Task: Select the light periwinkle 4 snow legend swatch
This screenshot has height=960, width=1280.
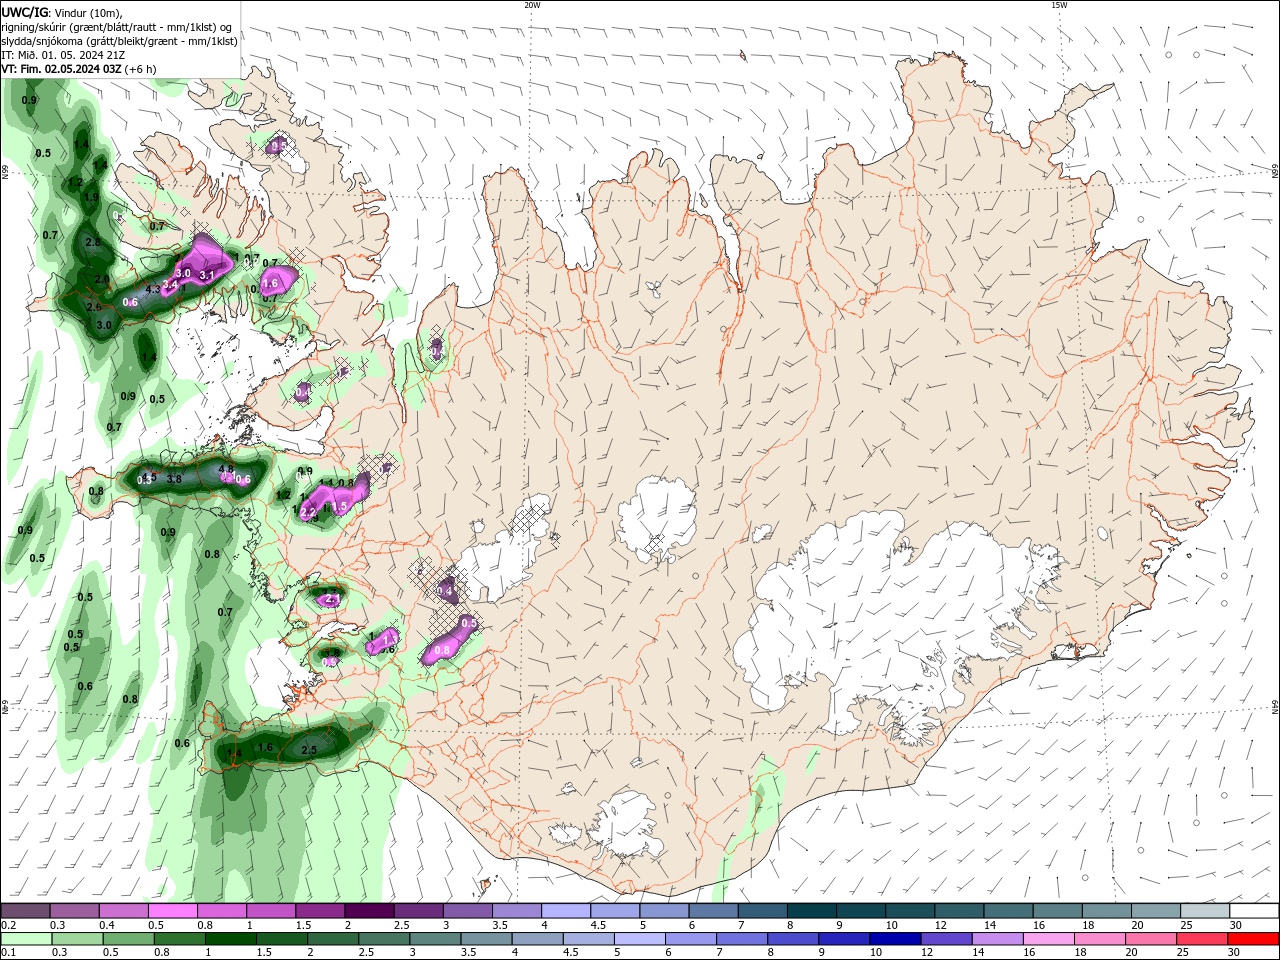Action: (566, 911)
